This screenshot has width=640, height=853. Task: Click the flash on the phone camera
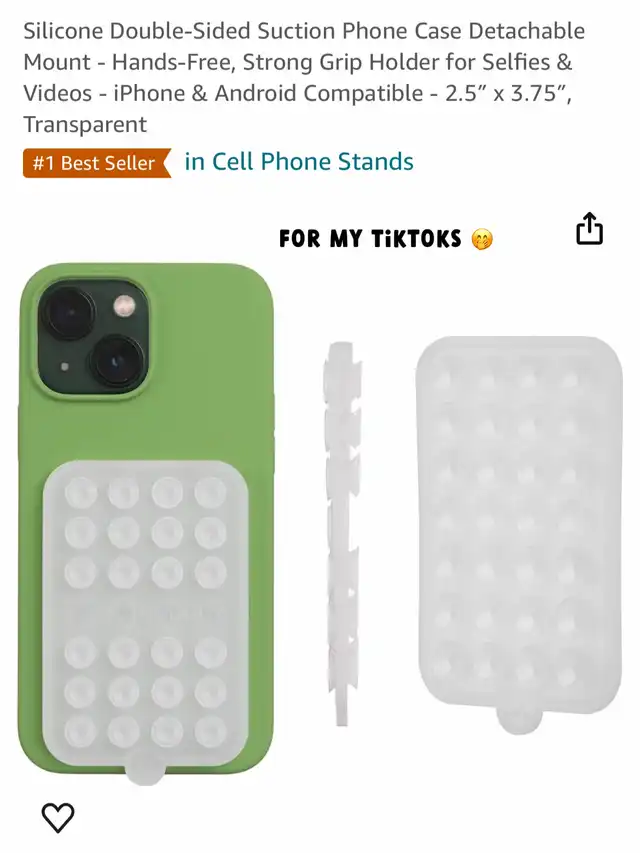(124, 306)
